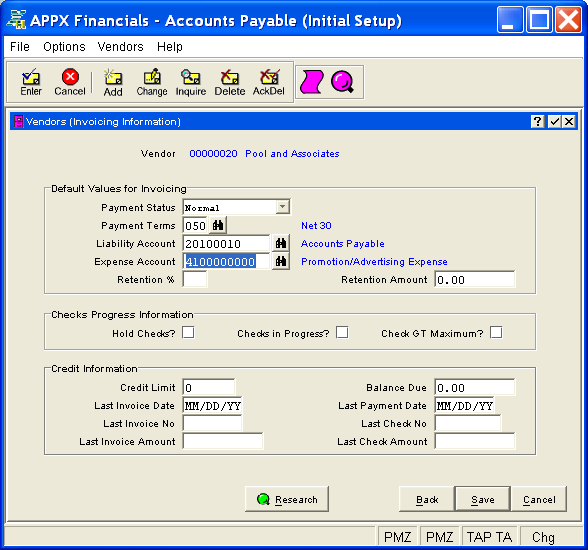Click the magenta magnifier icon
The width and height of the screenshot is (588, 550).
tap(342, 82)
